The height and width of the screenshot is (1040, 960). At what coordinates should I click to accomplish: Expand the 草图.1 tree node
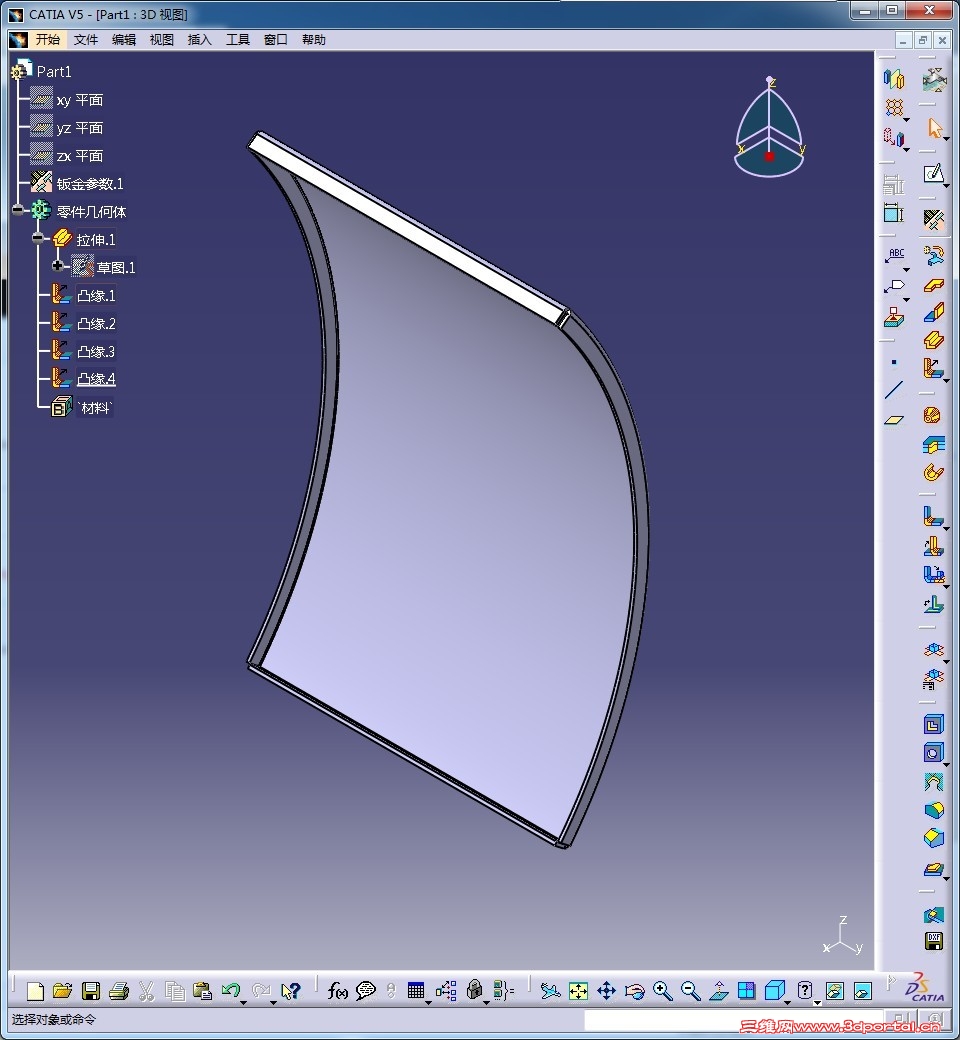click(58, 266)
